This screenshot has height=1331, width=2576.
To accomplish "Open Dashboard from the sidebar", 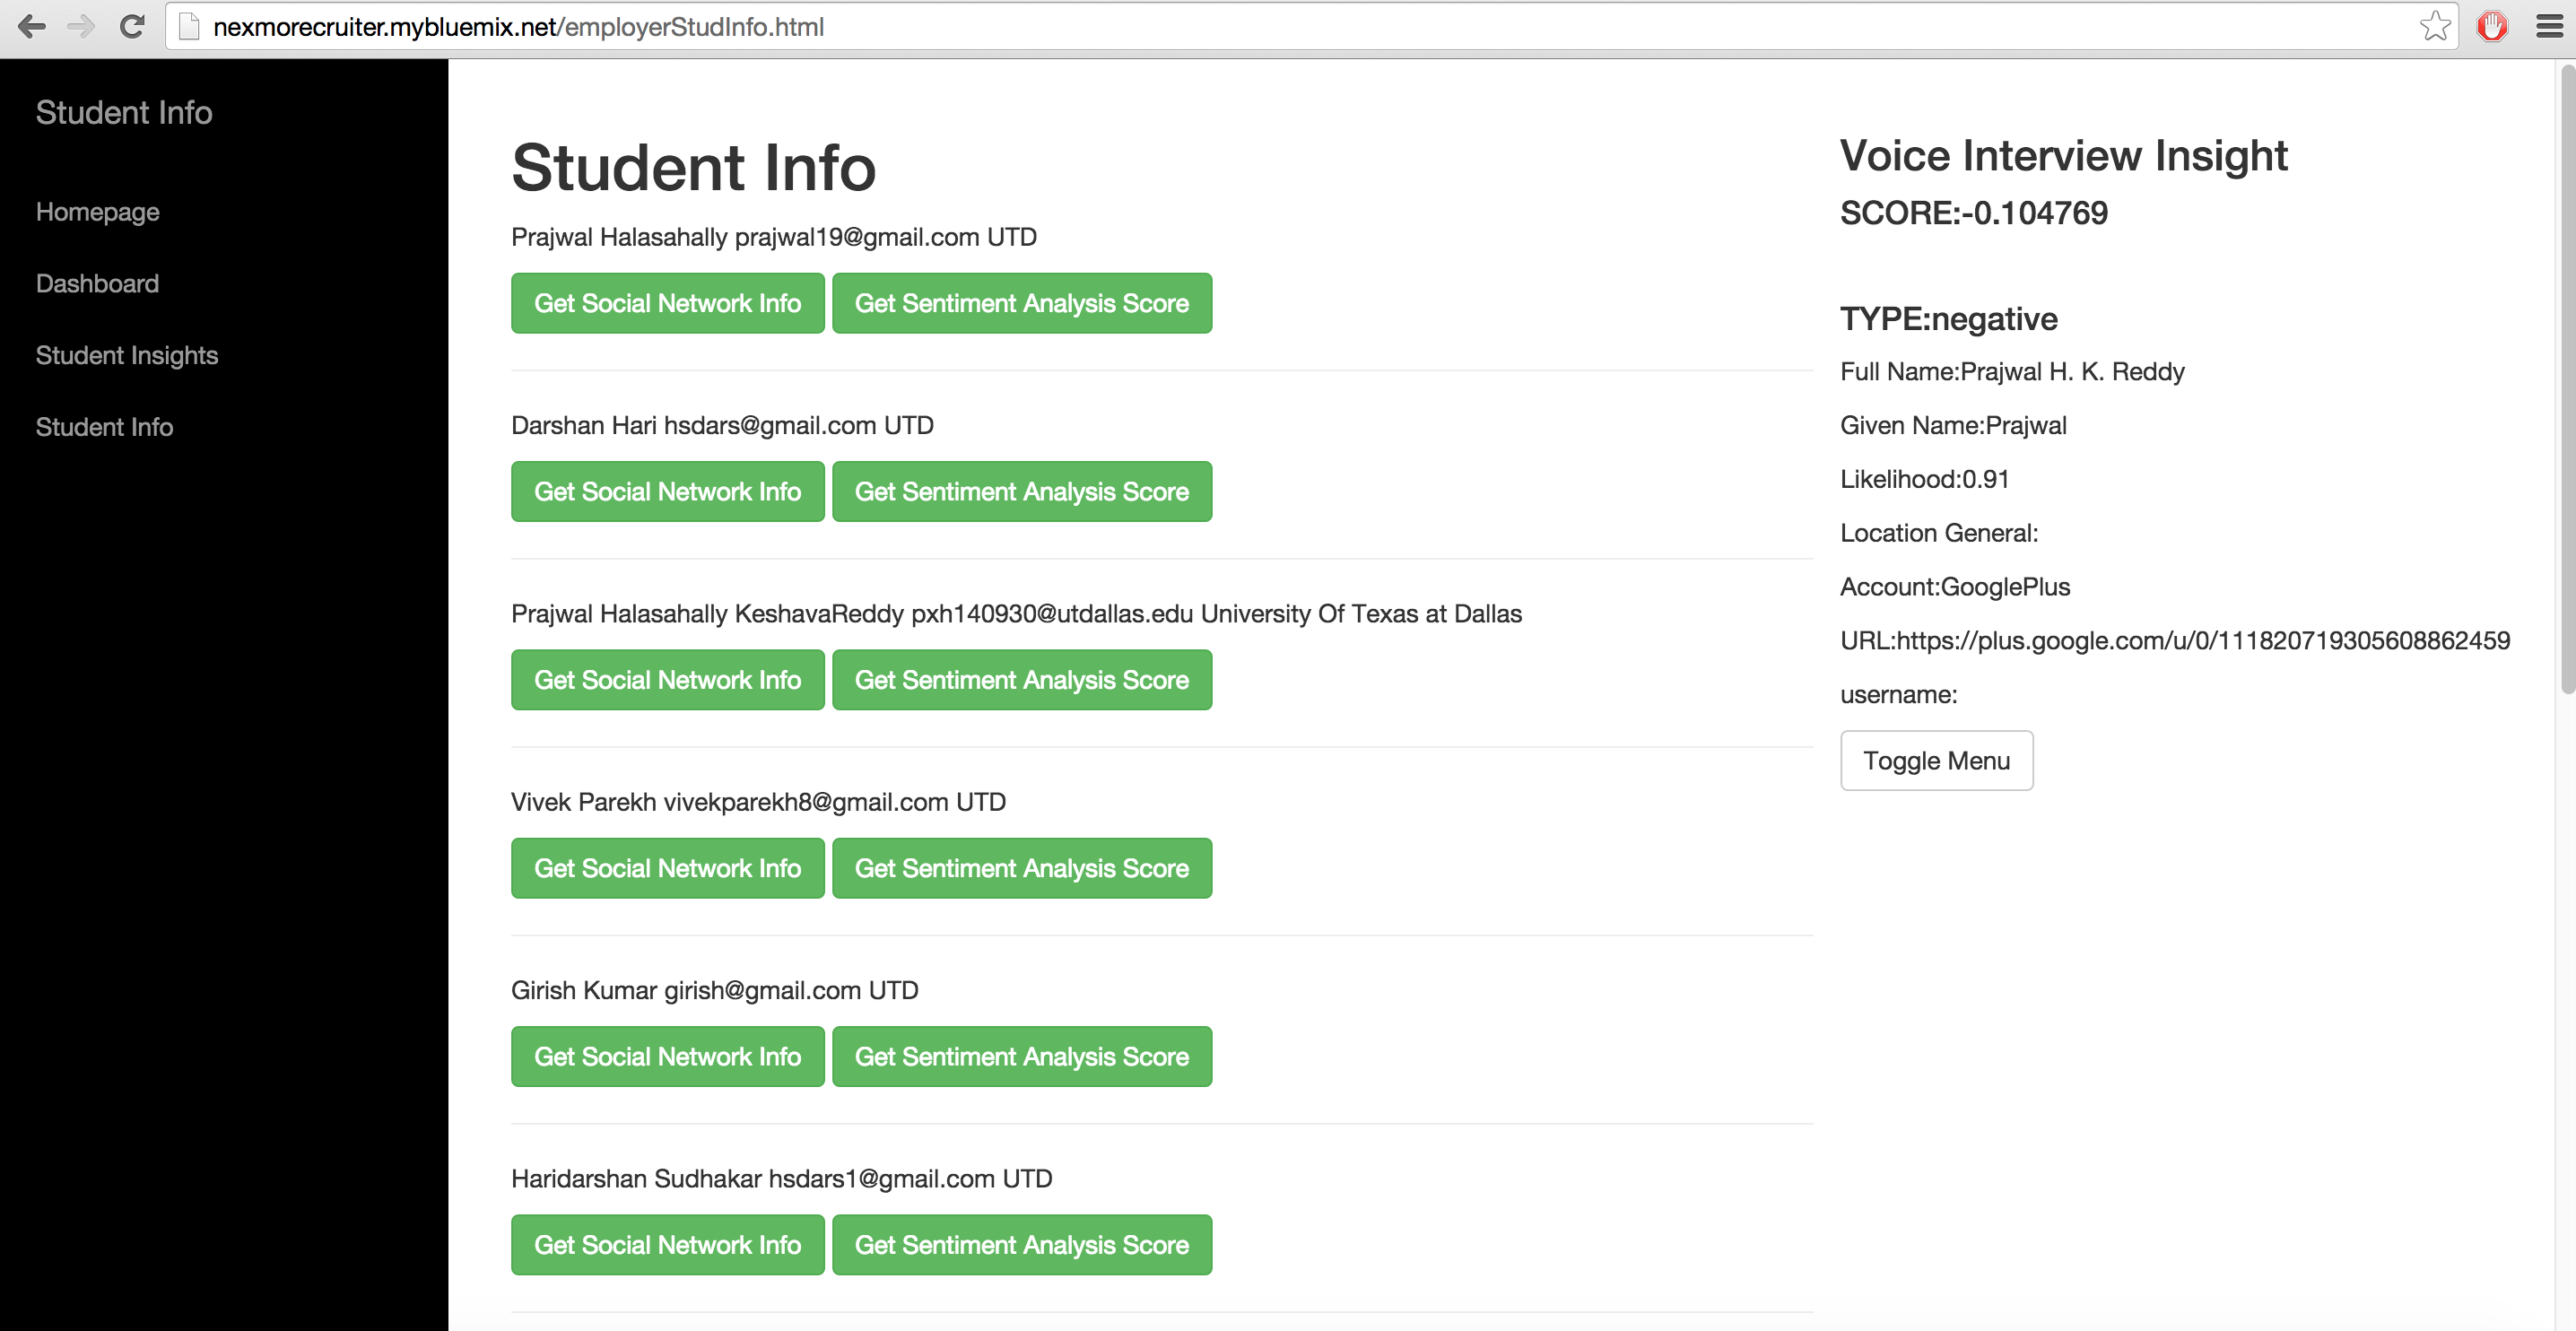I will (97, 284).
